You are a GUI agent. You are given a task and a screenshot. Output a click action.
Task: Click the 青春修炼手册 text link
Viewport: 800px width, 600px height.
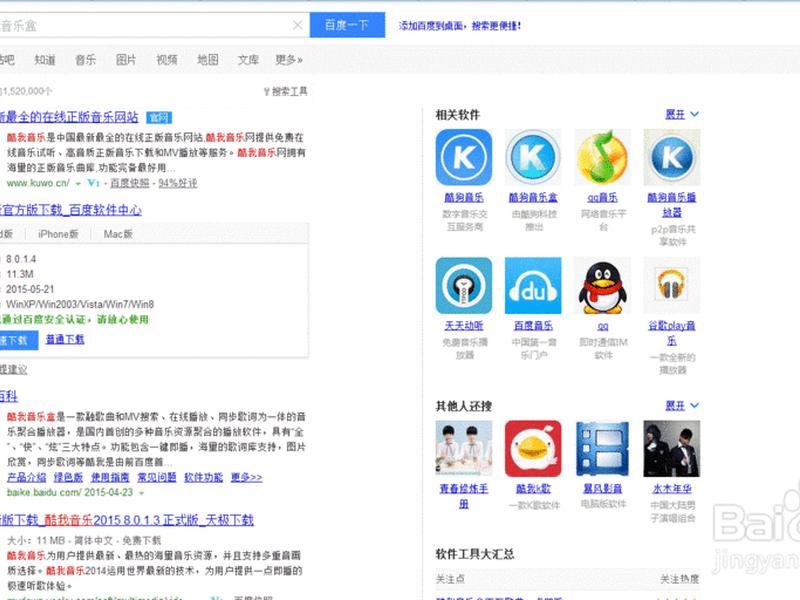click(464, 496)
